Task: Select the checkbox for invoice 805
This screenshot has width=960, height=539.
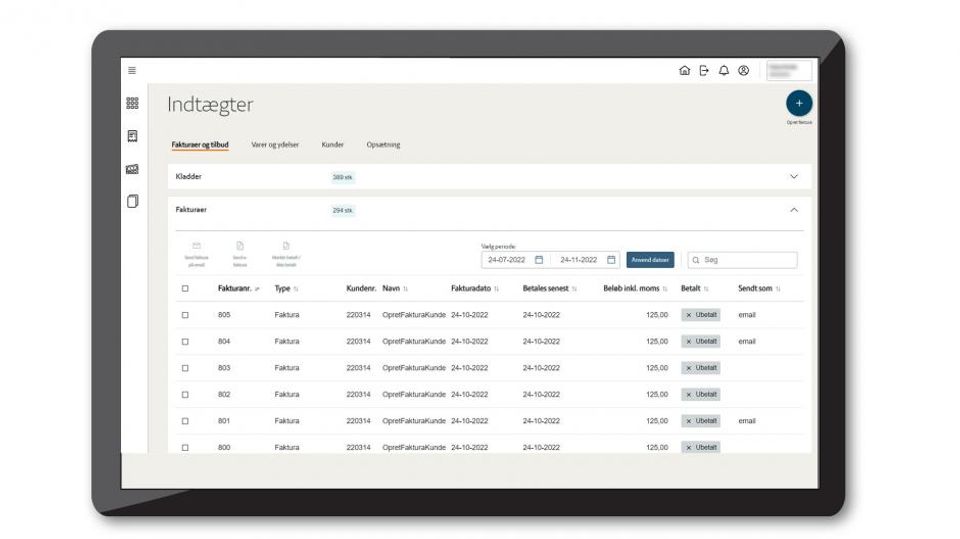Action: pyautogui.click(x=185, y=315)
